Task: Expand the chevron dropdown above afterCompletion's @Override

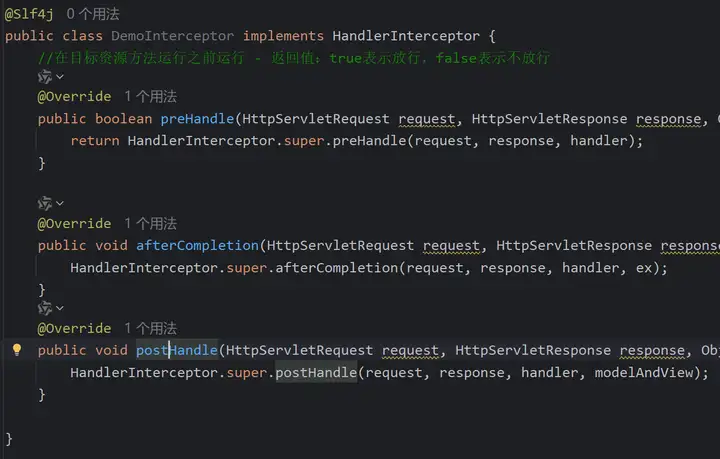Action: point(60,203)
